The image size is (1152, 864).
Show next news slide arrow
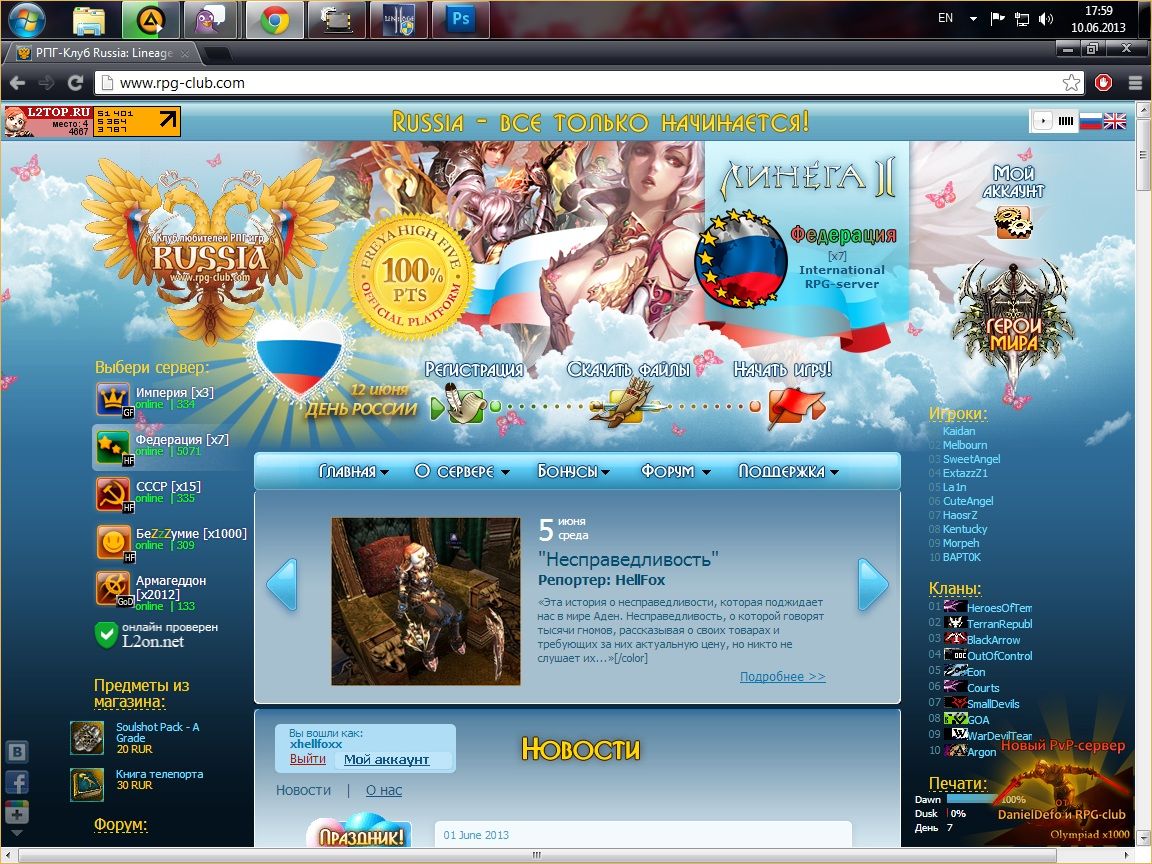pyautogui.click(x=873, y=585)
